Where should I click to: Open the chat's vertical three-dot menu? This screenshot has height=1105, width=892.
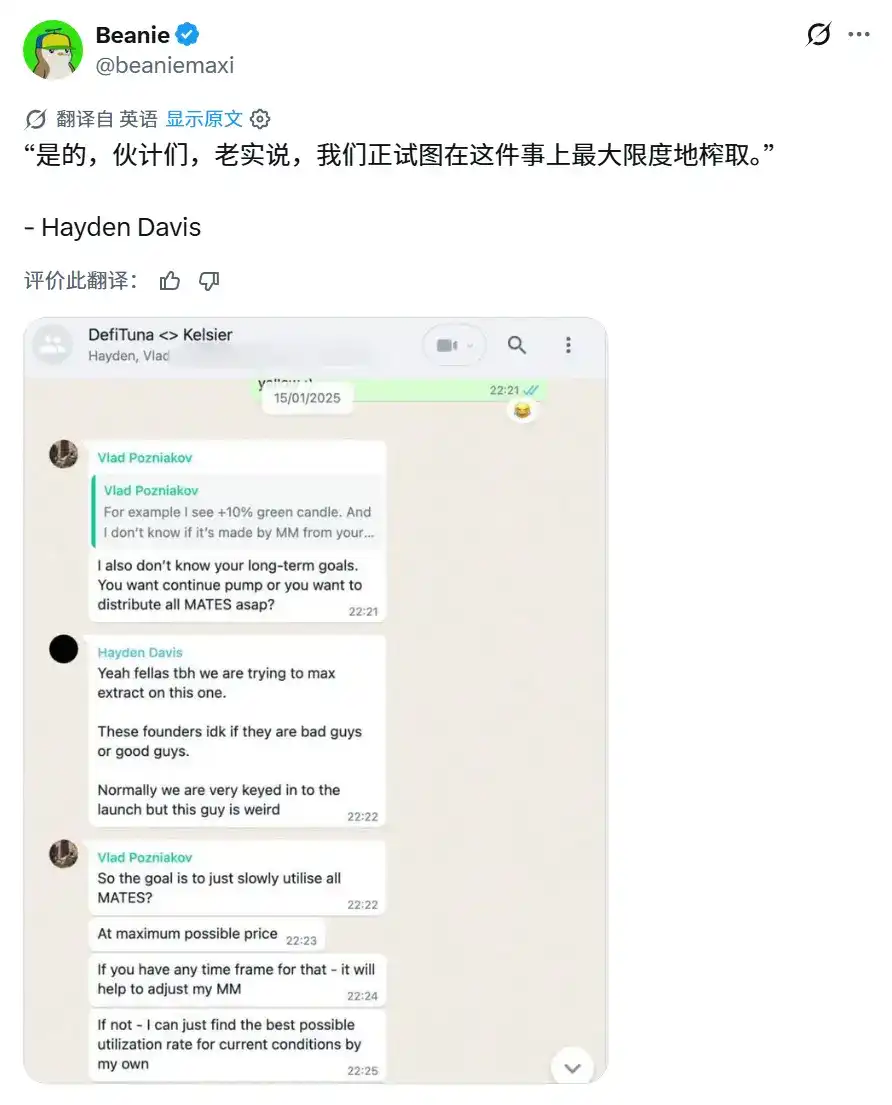point(568,345)
